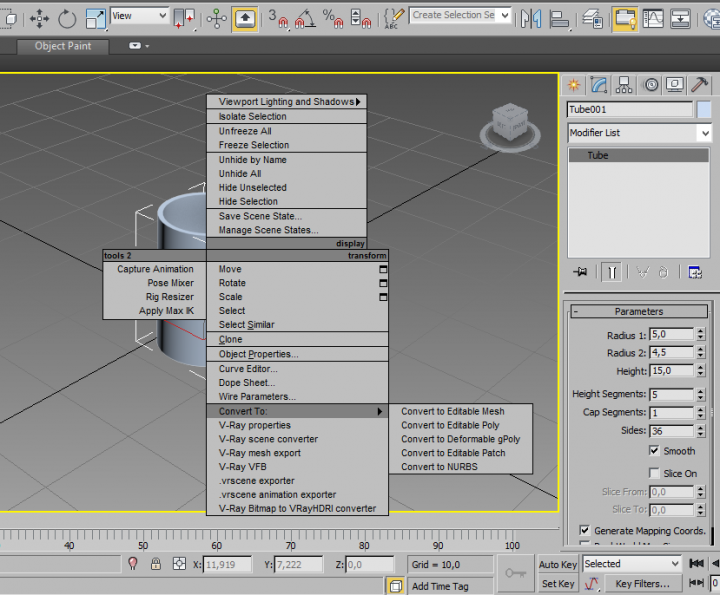The height and width of the screenshot is (595, 720).
Task: Click the Configure Modifier Sets icon
Action: pyautogui.click(x=695, y=272)
